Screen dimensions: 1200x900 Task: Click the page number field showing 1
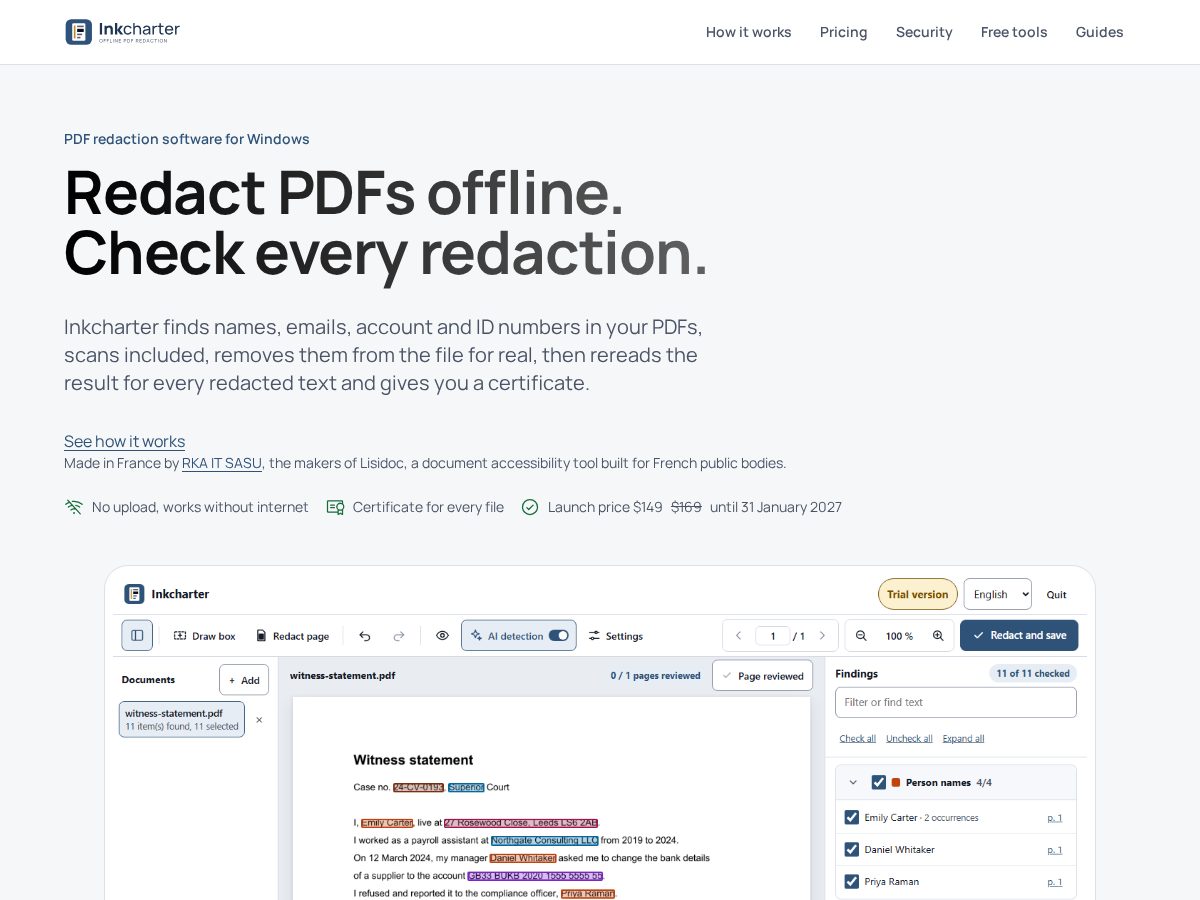click(773, 636)
